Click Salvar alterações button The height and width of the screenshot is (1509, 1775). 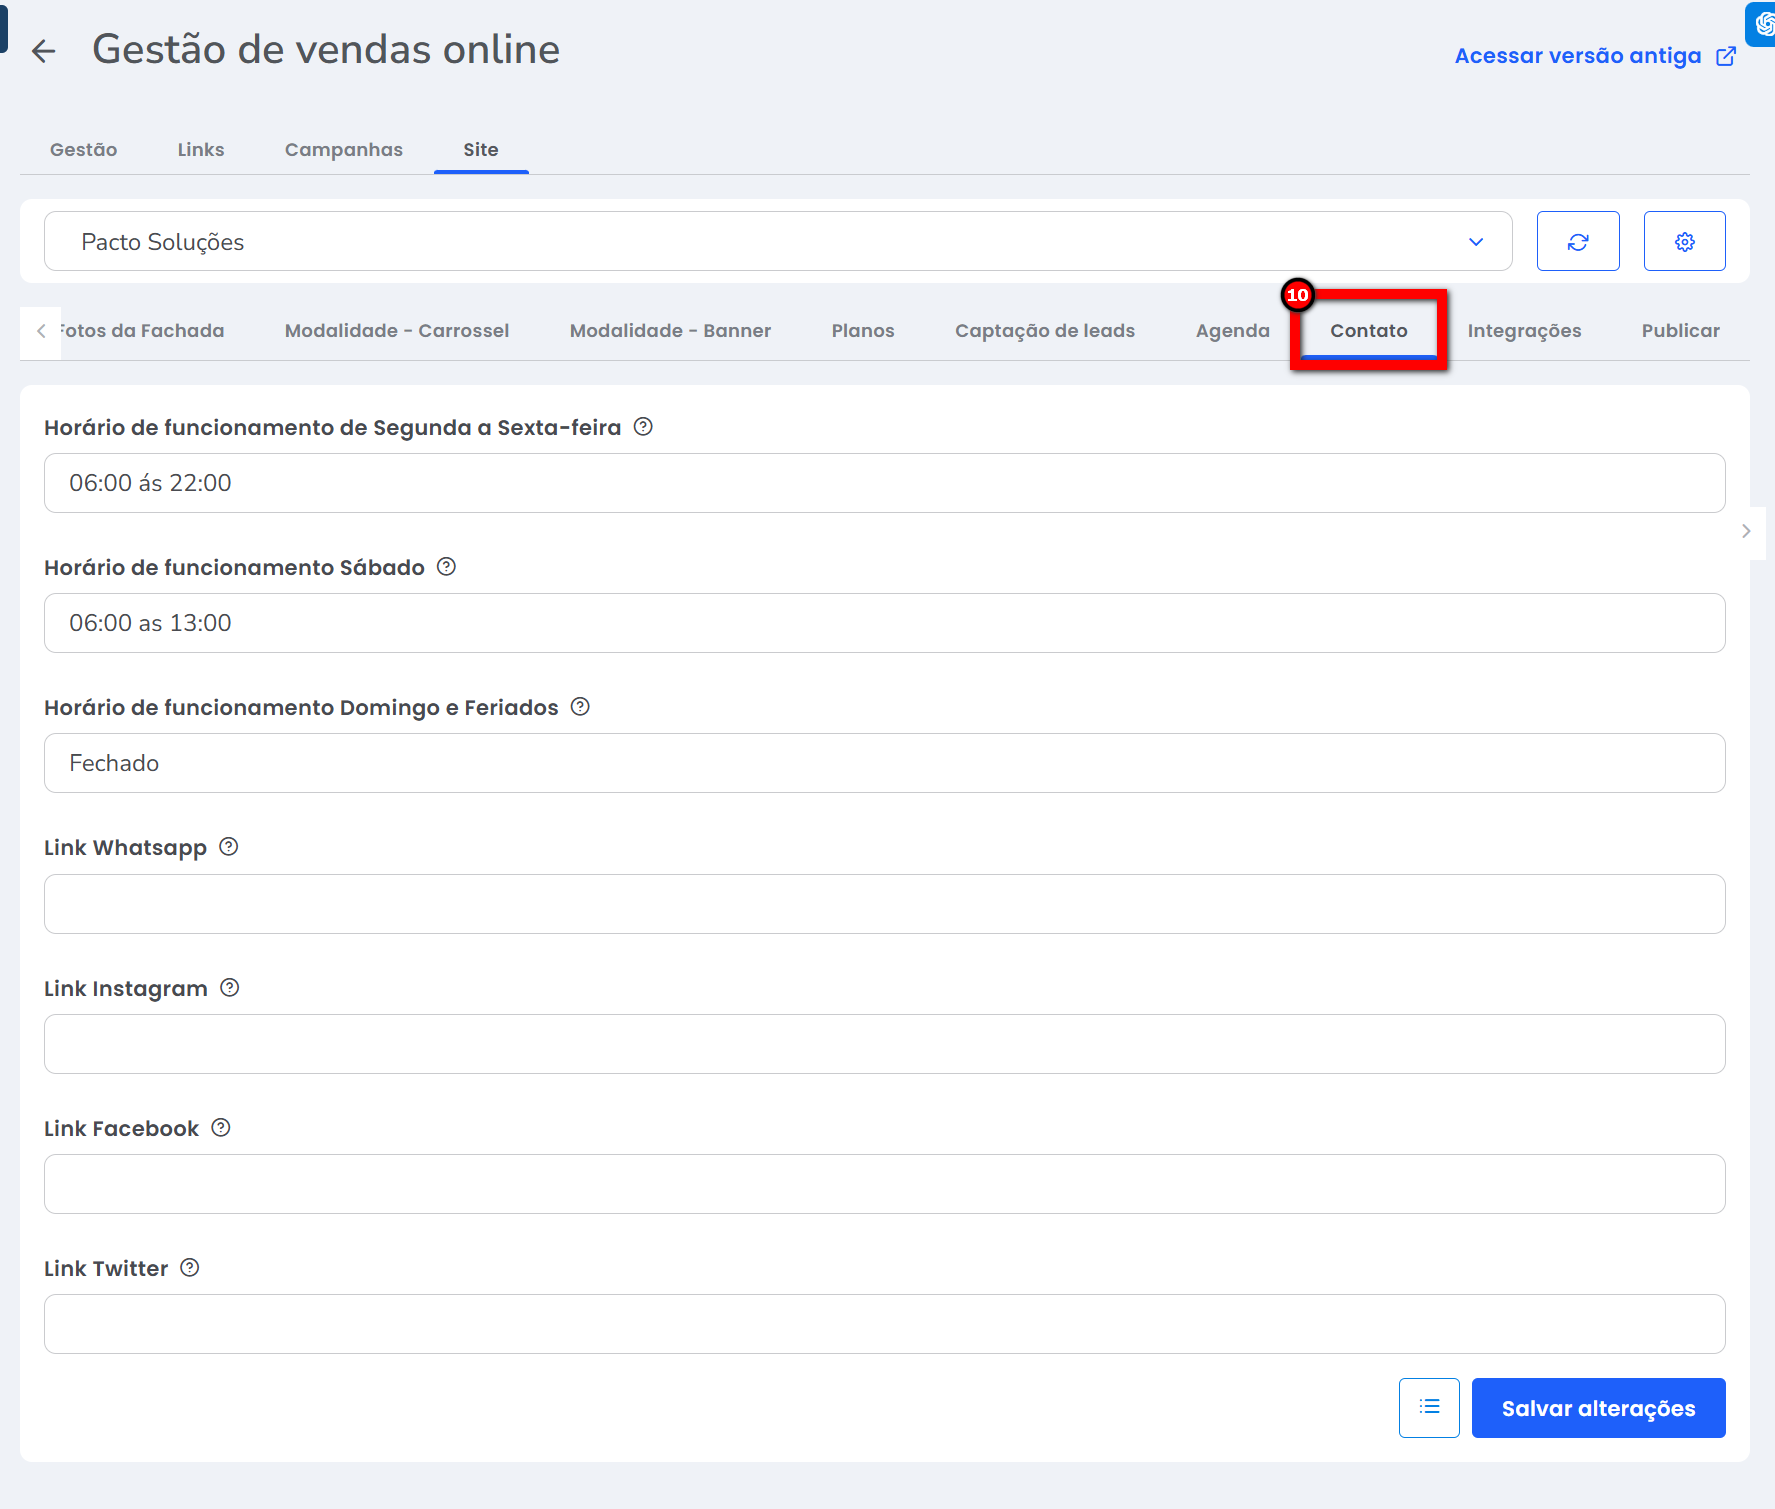(1597, 1407)
